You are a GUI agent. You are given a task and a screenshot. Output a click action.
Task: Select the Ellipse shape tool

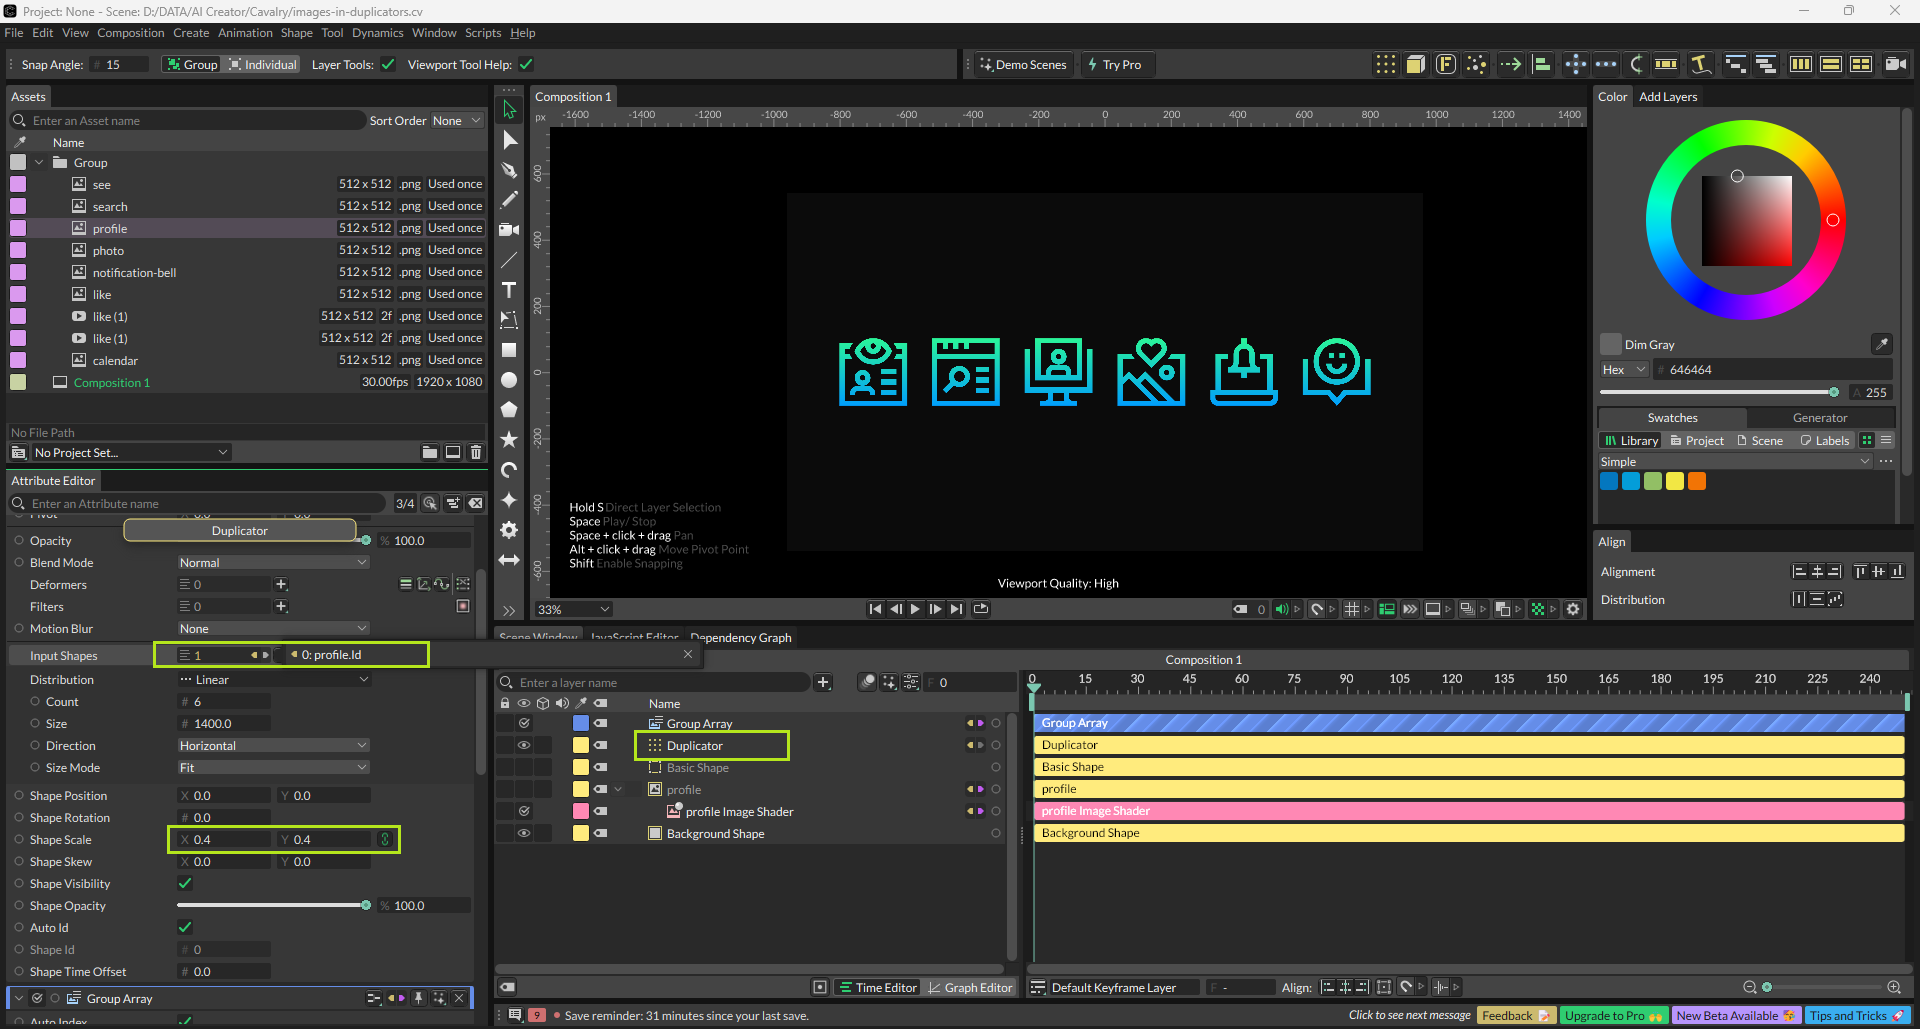[x=509, y=380]
